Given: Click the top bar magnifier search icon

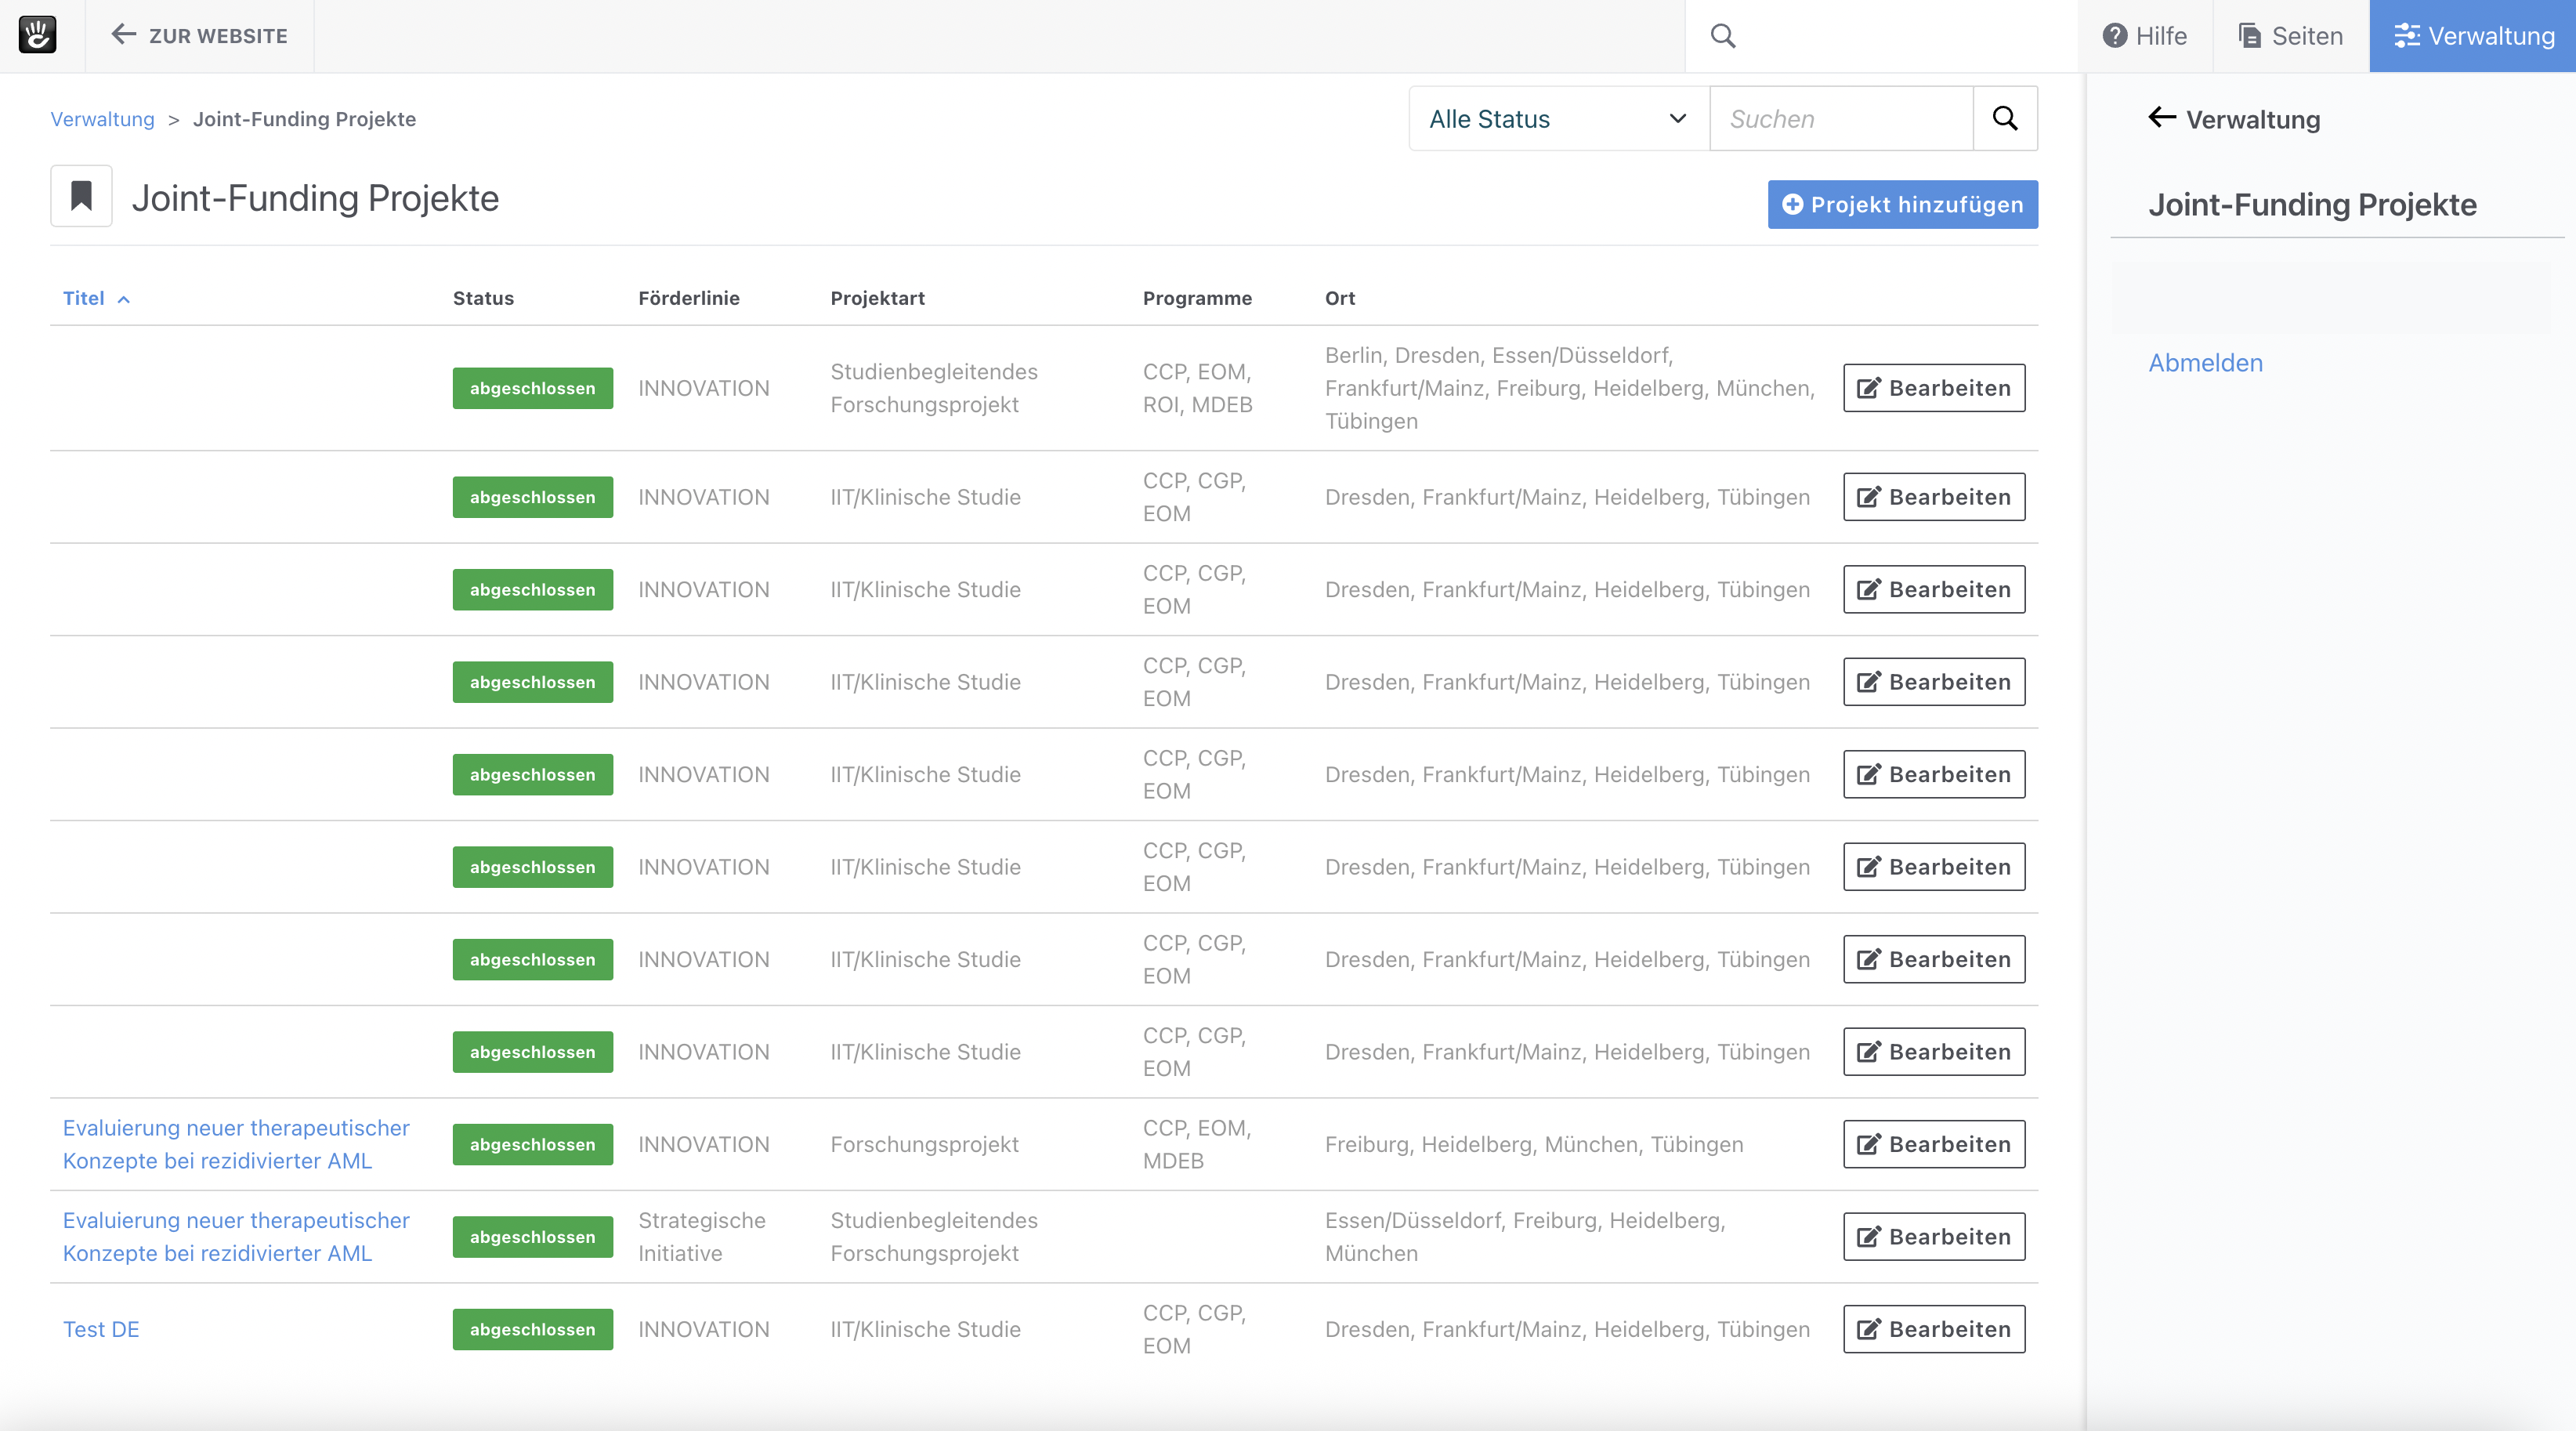Looking at the screenshot, I should [1723, 36].
